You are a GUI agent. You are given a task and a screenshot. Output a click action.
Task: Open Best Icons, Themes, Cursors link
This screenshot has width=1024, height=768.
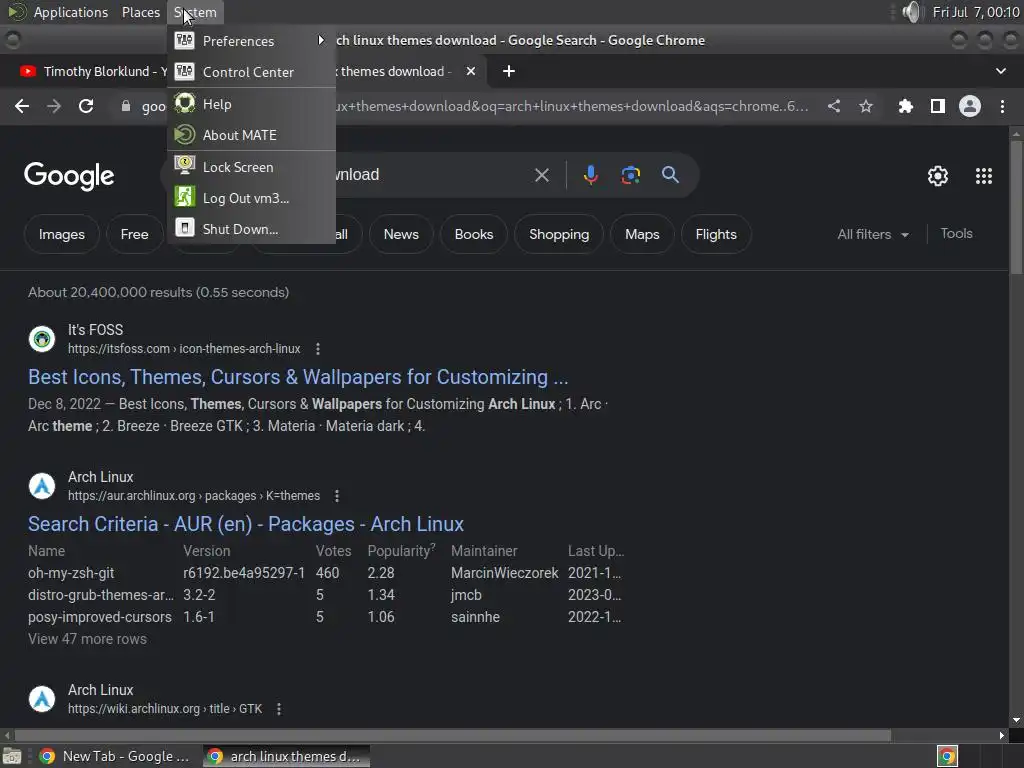pyautogui.click(x=298, y=377)
